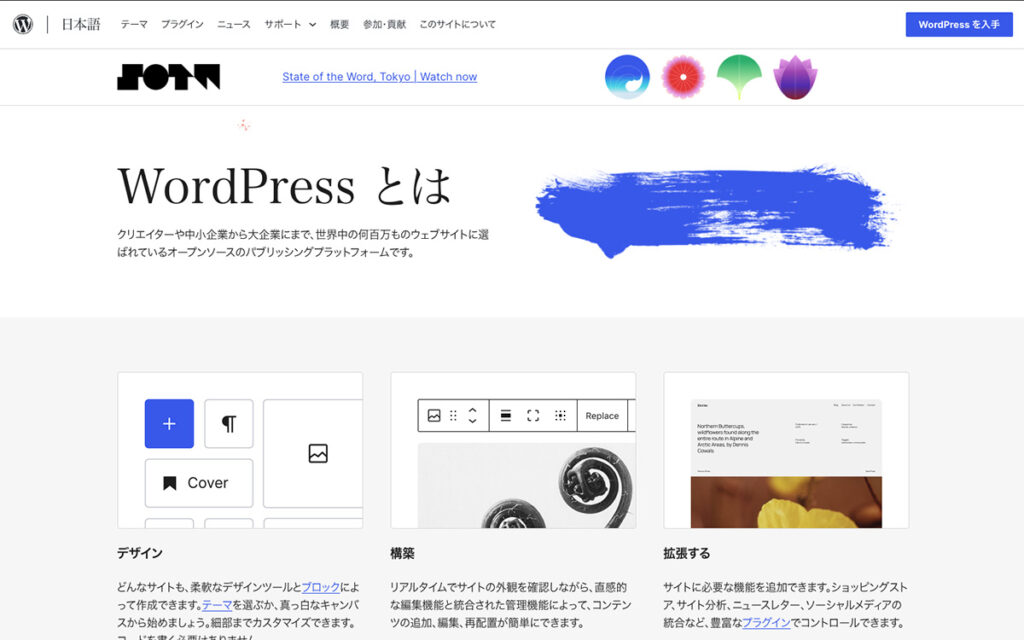
Task: Select the blue wave circle icon
Action: (627, 77)
